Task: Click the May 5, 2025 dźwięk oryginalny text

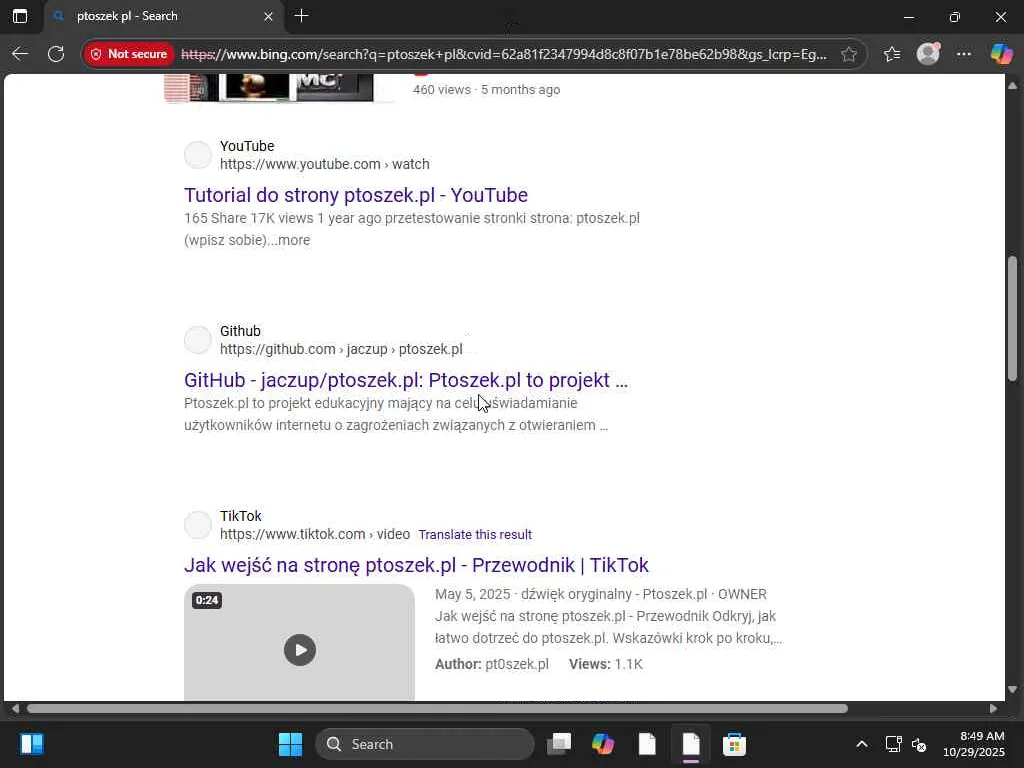Action: coord(601,594)
